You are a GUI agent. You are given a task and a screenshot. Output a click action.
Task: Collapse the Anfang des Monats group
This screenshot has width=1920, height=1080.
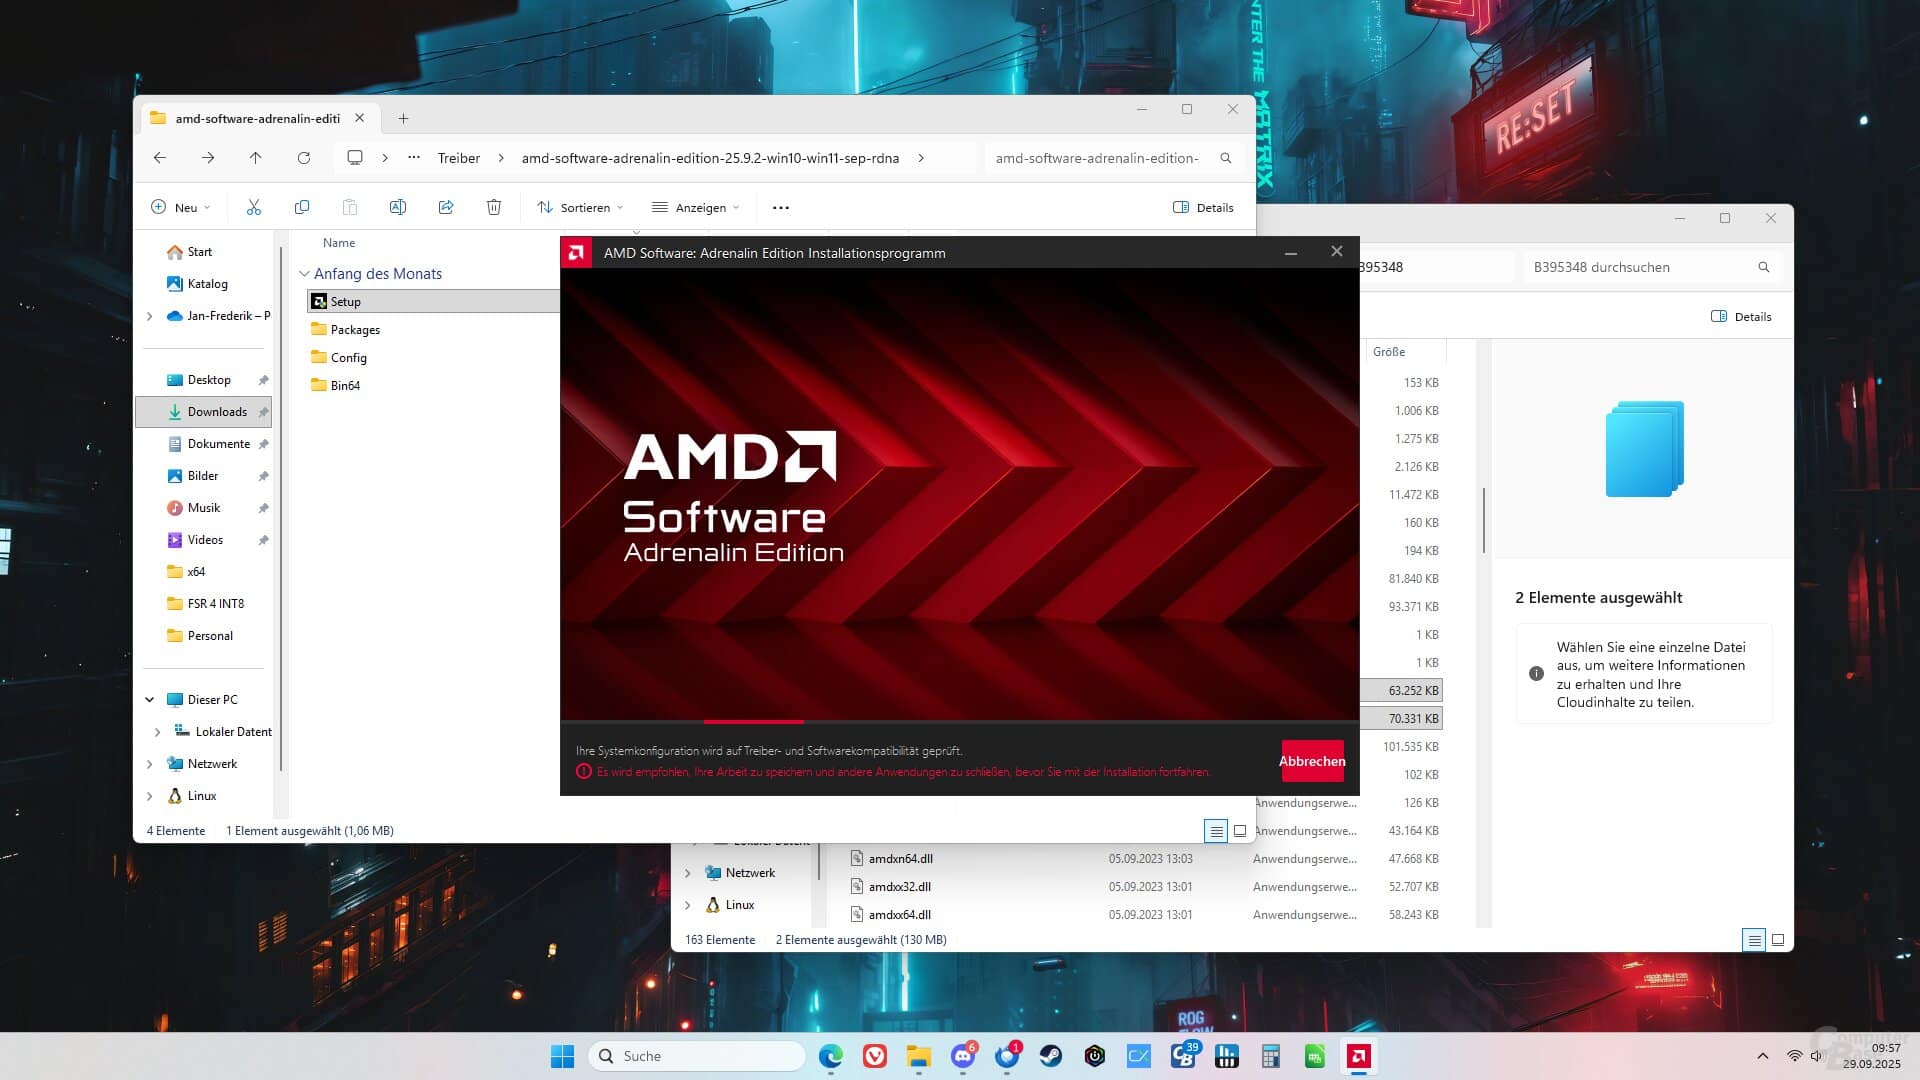point(303,273)
